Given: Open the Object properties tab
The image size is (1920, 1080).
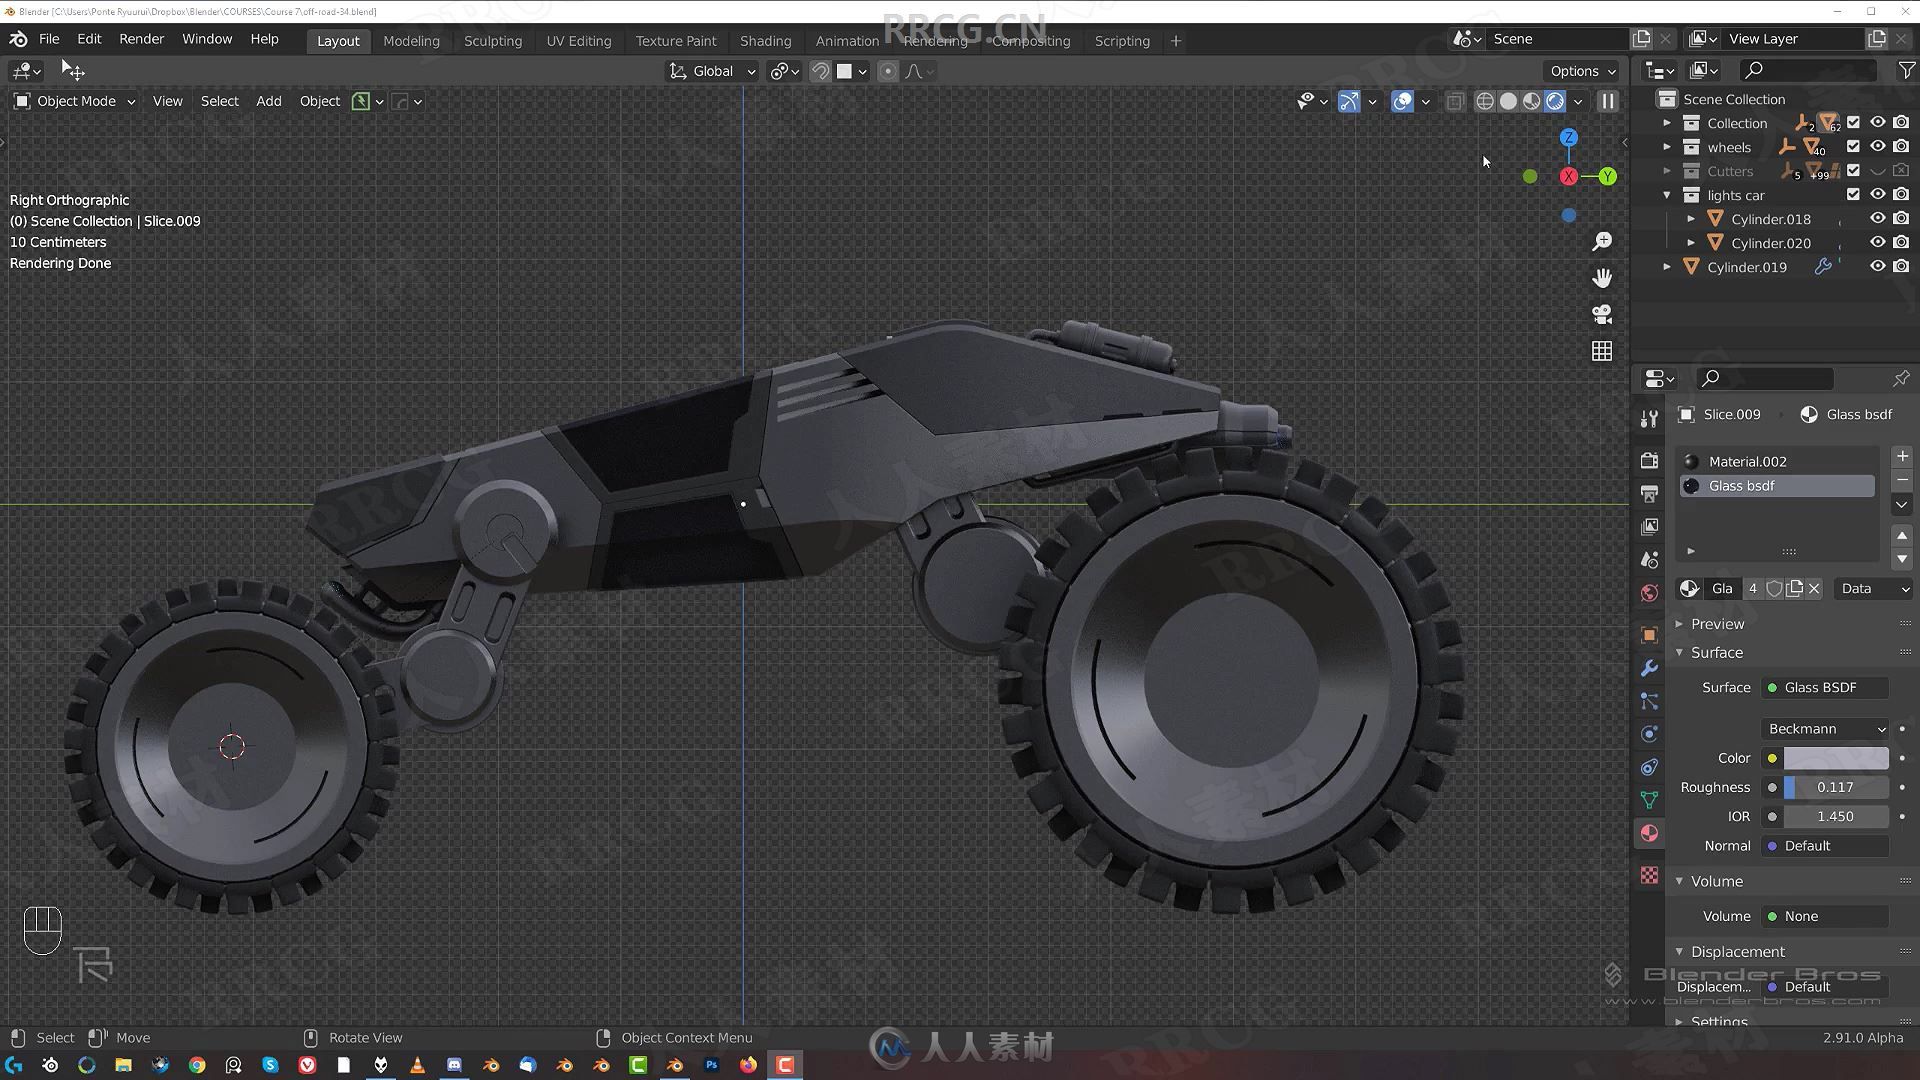Looking at the screenshot, I should click(x=1649, y=635).
